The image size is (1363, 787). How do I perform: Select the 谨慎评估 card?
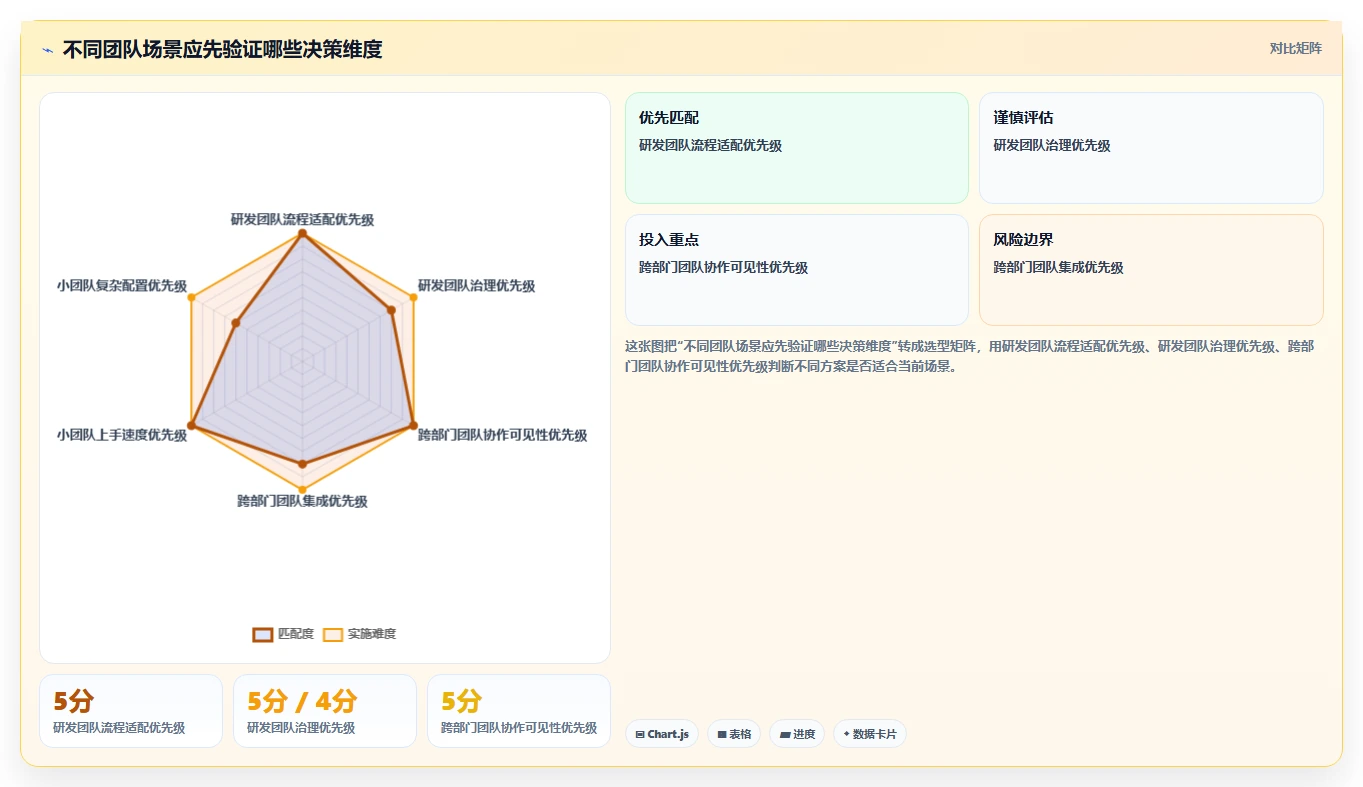click(x=1151, y=148)
